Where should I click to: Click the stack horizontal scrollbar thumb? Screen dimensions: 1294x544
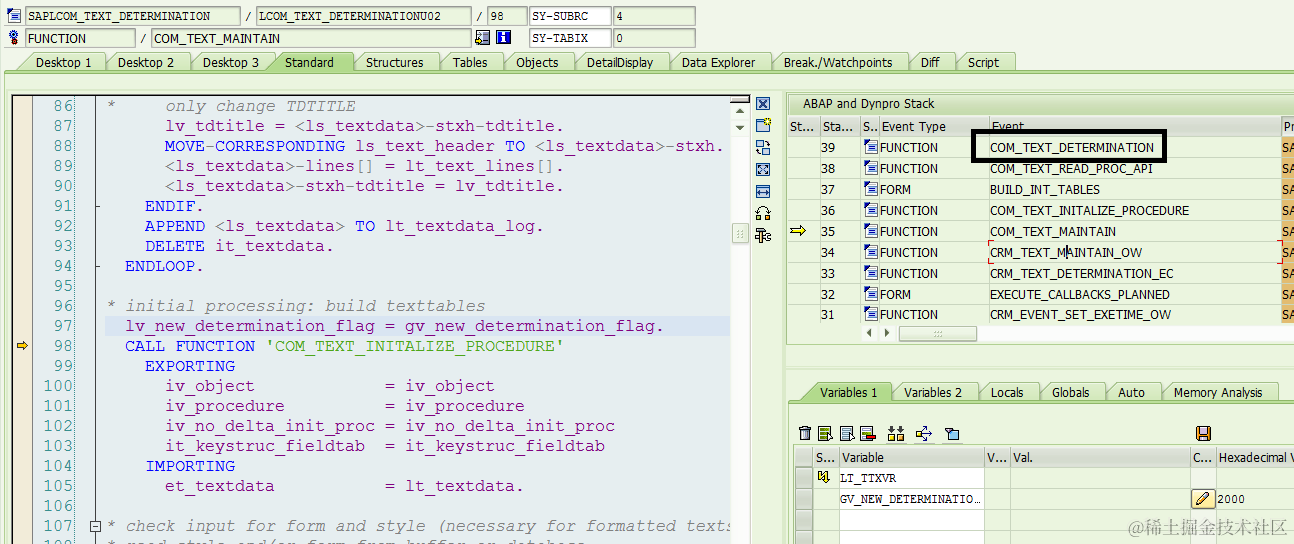(937, 334)
